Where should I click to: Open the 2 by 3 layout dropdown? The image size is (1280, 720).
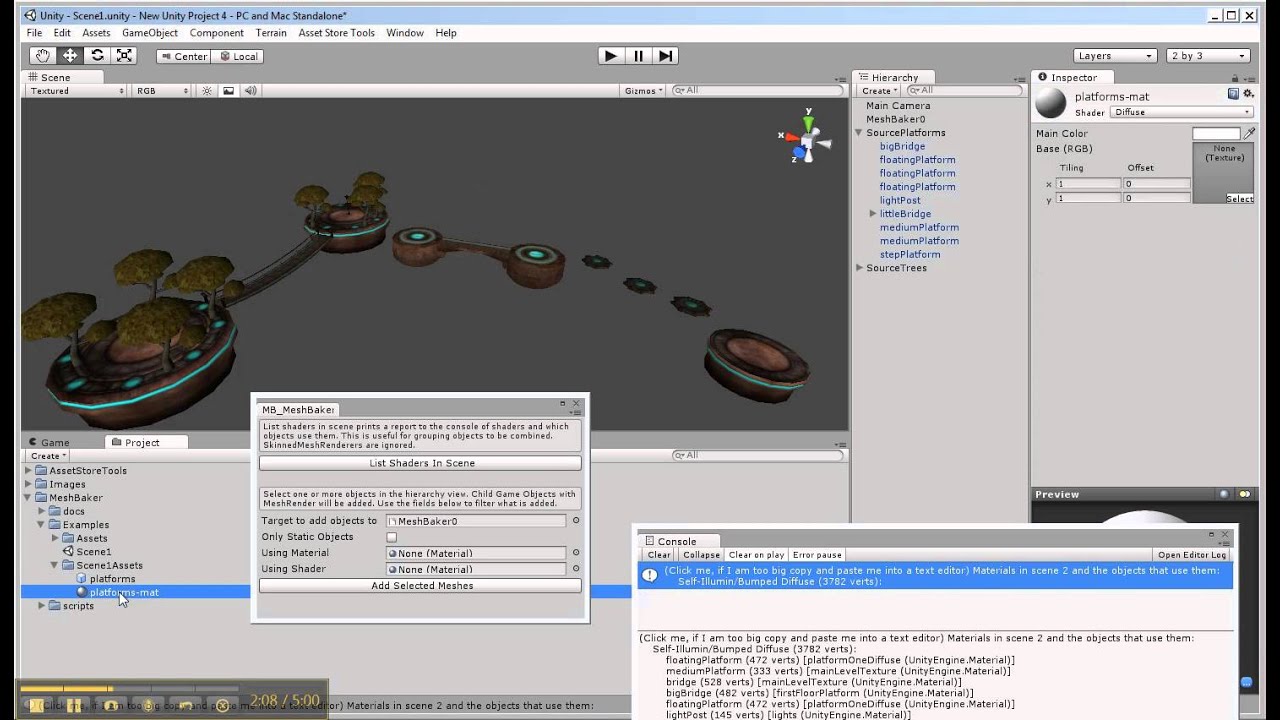1208,56
